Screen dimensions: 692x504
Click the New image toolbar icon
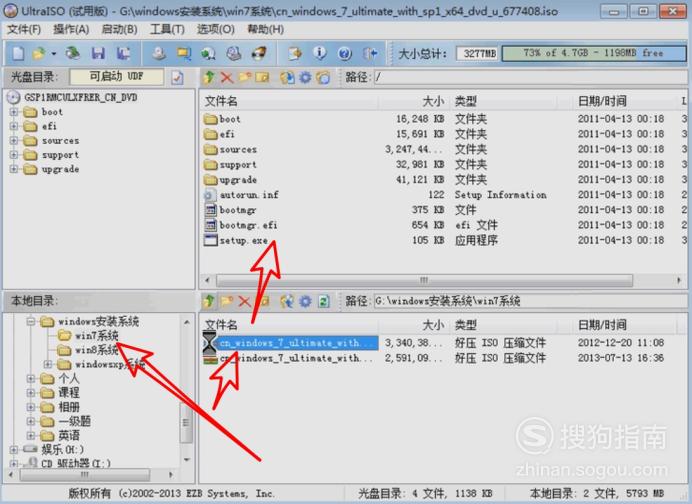18,53
